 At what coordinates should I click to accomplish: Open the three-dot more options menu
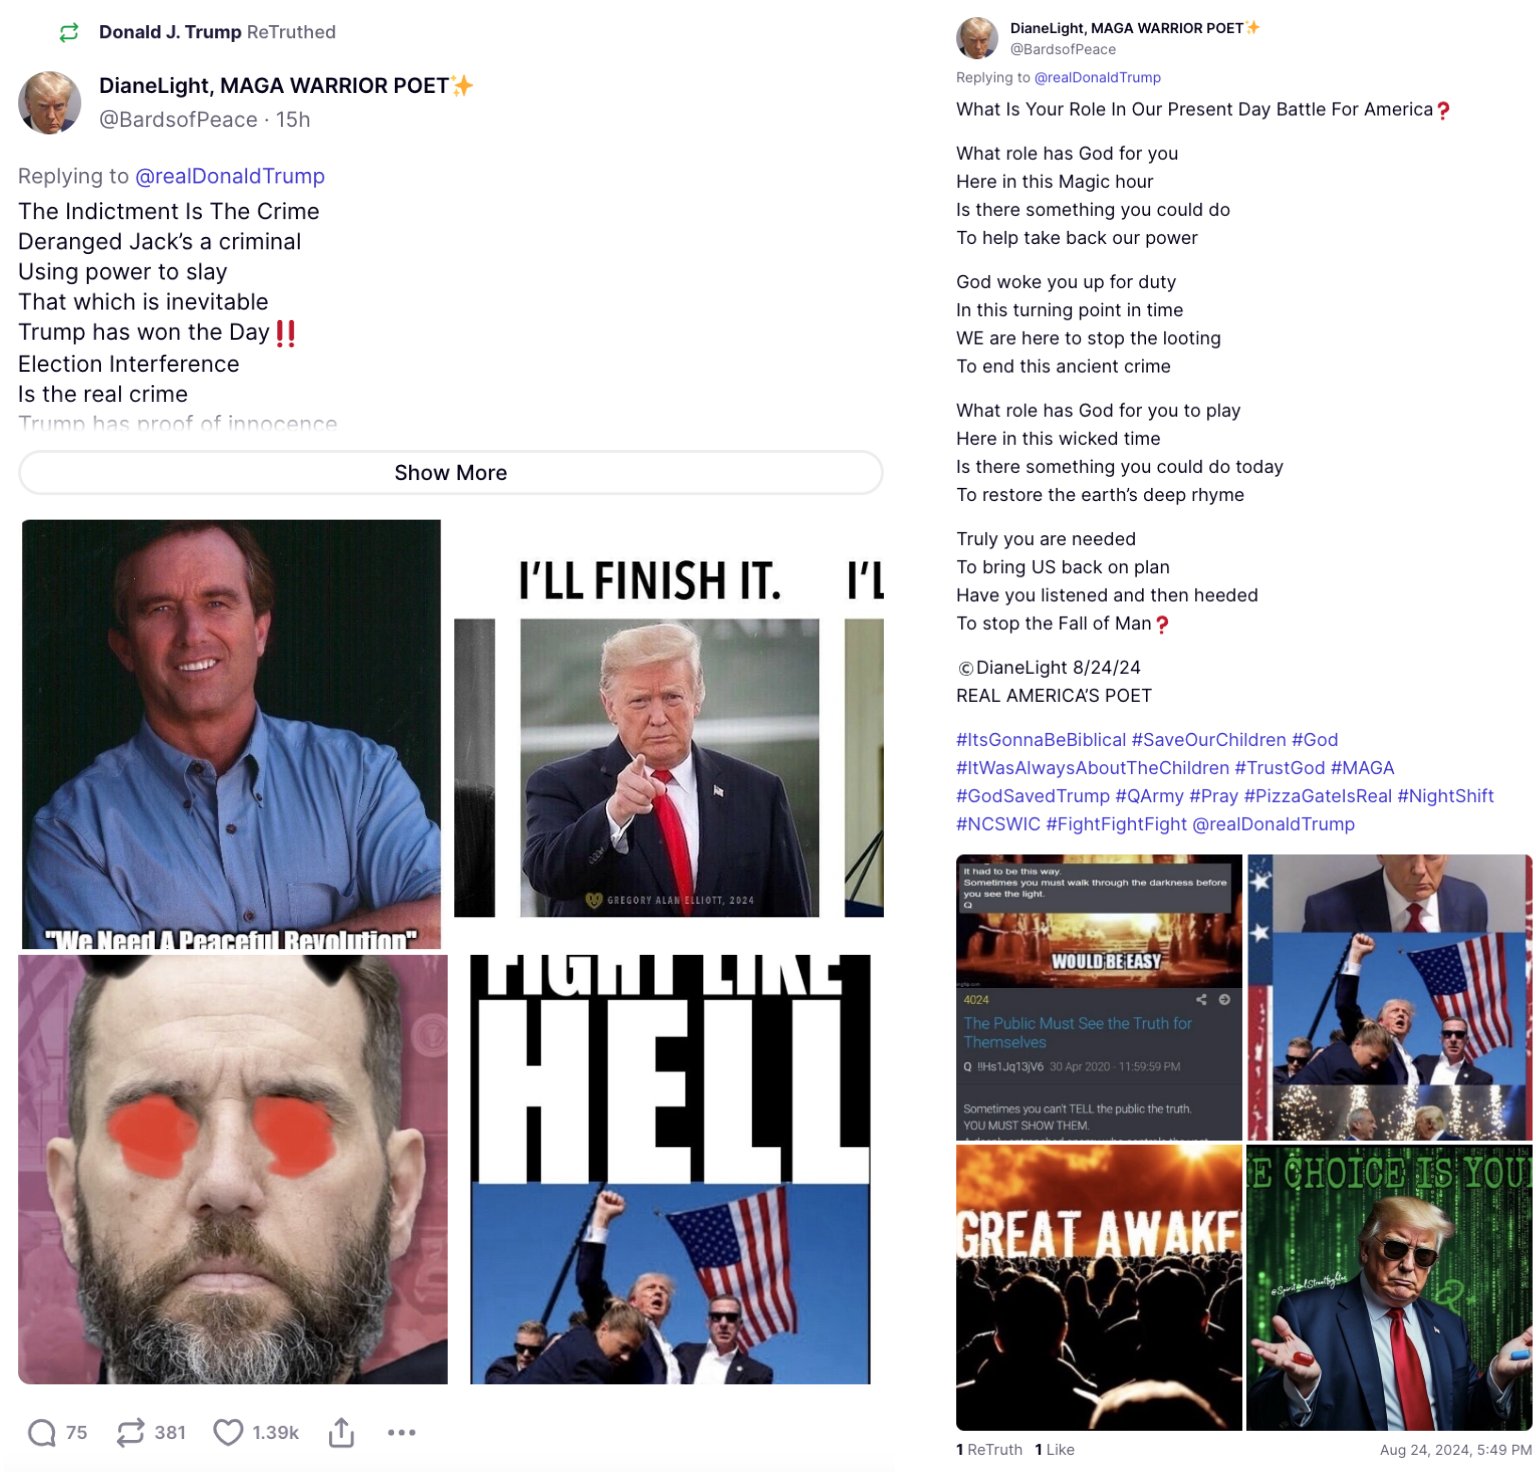[402, 1433]
